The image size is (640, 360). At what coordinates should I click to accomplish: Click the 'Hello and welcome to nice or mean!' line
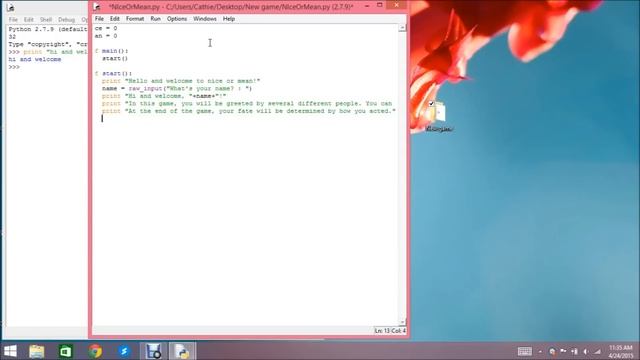181,81
